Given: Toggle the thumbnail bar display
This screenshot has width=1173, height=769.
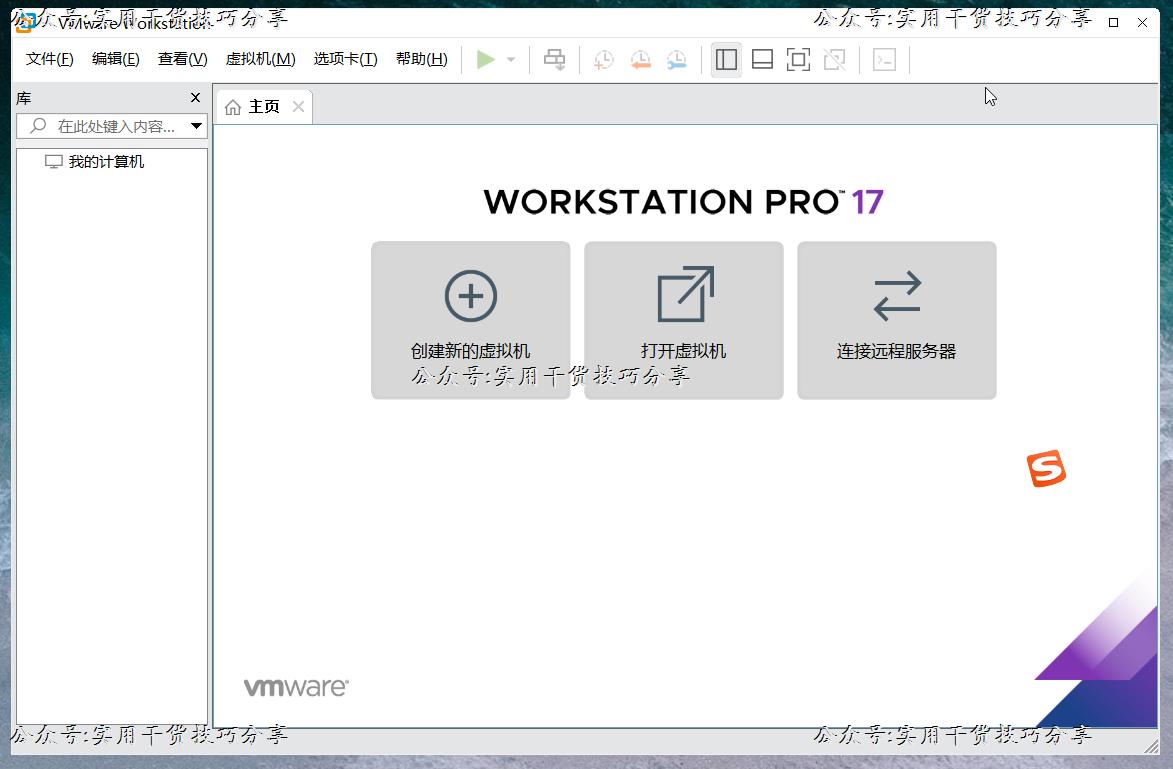Looking at the screenshot, I should 761,59.
